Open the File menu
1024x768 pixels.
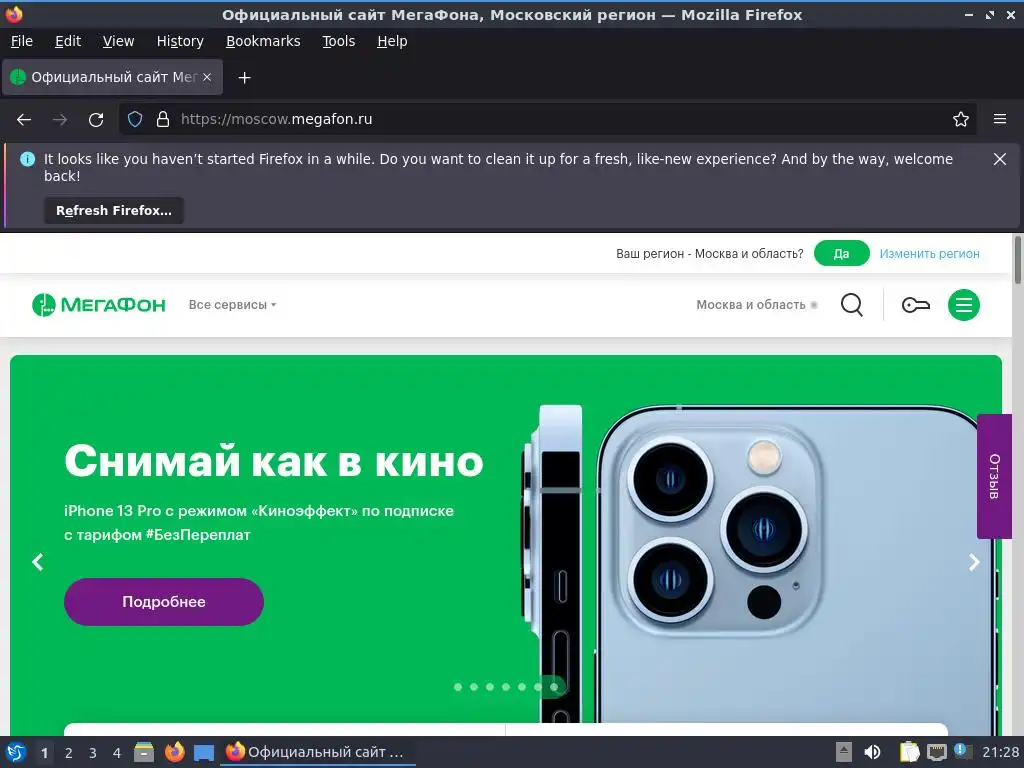(x=22, y=41)
